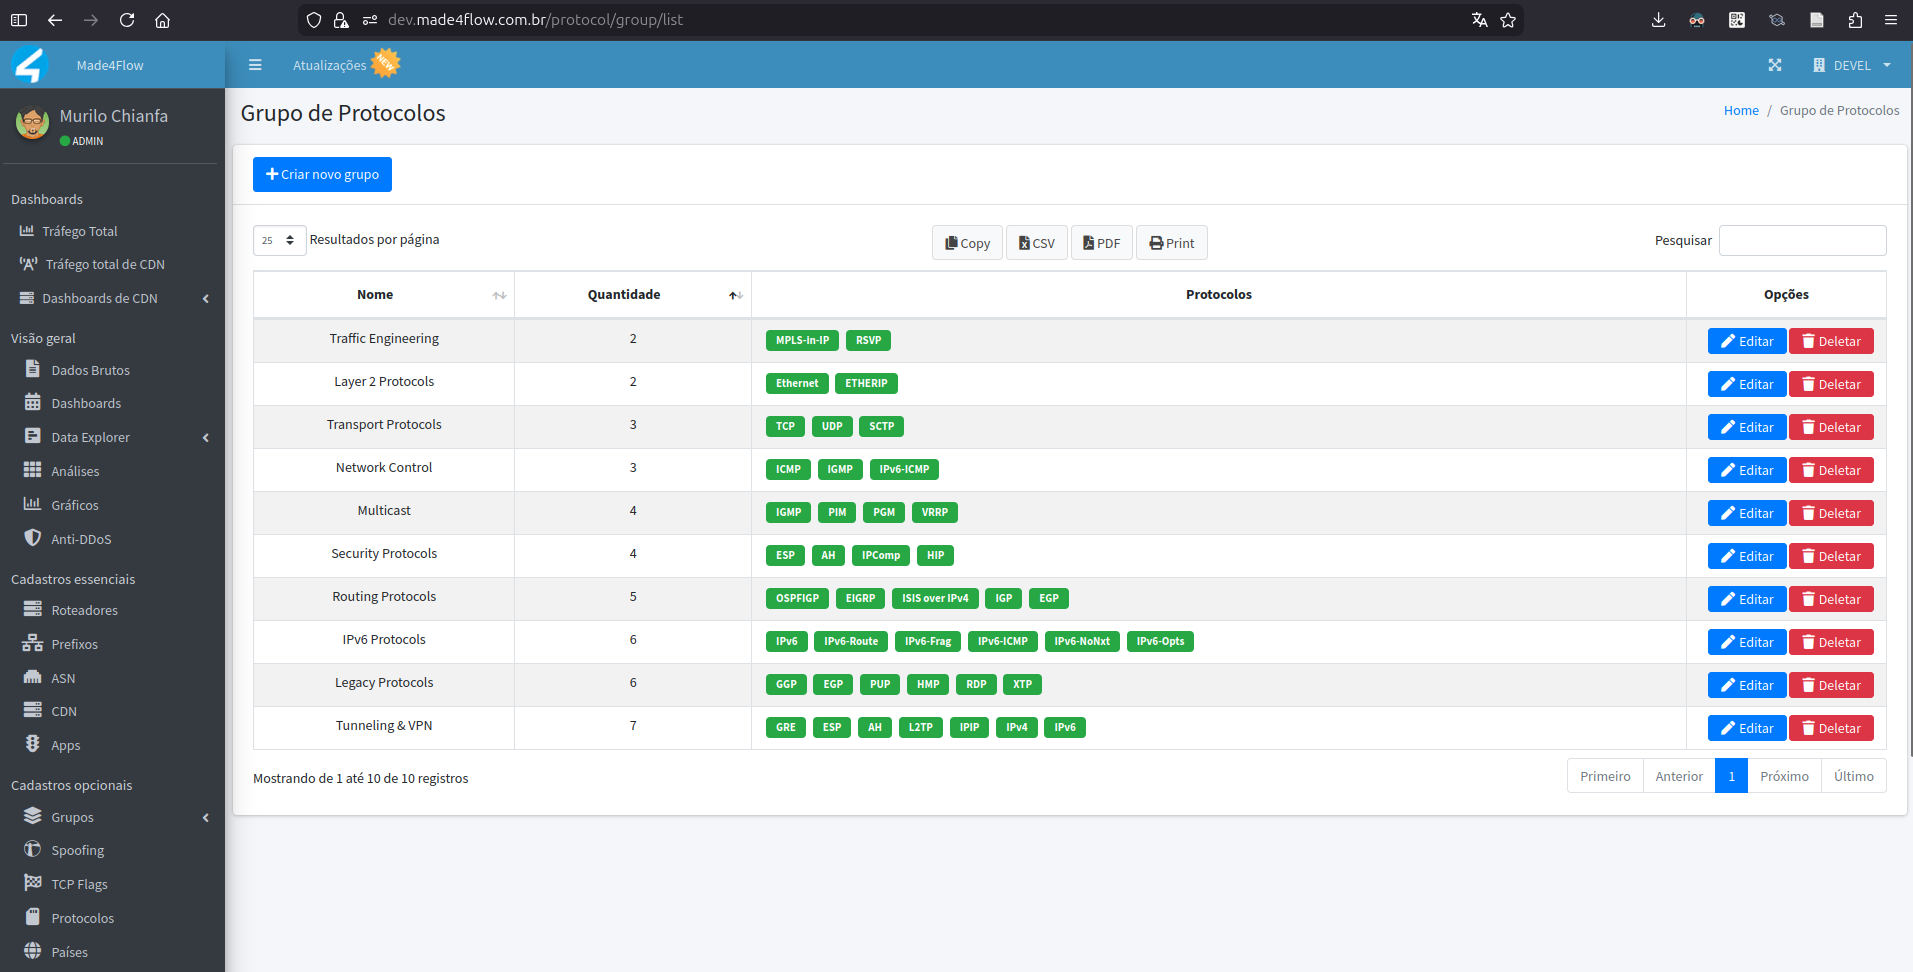Open the DEVEL environment dropdown
This screenshot has height=972, width=1913.
(x=1851, y=64)
